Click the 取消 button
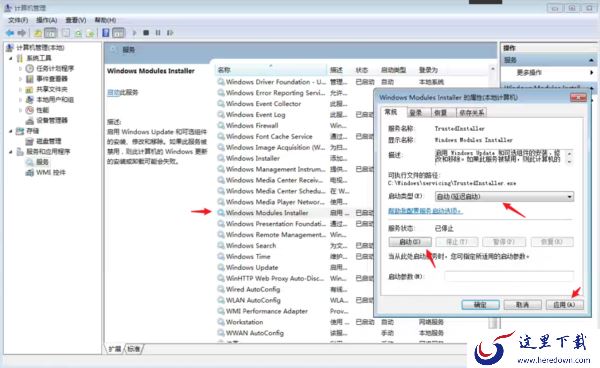This screenshot has height=368, width=600. pyautogui.click(x=522, y=305)
